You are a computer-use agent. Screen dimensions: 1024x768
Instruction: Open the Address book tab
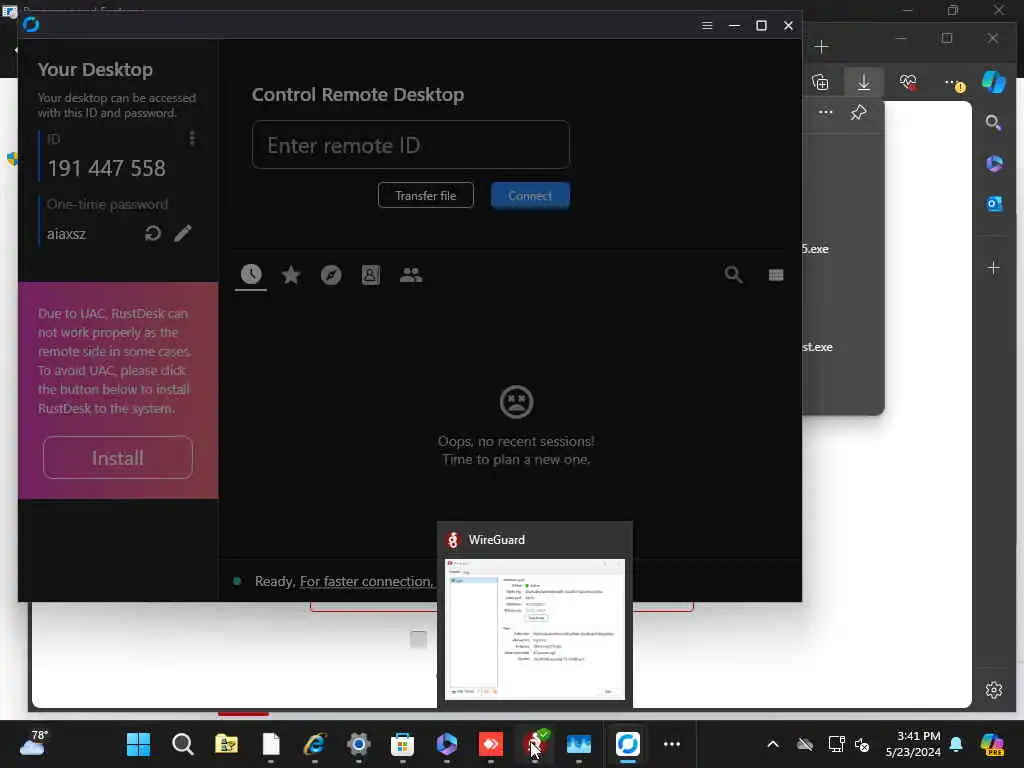tap(370, 275)
